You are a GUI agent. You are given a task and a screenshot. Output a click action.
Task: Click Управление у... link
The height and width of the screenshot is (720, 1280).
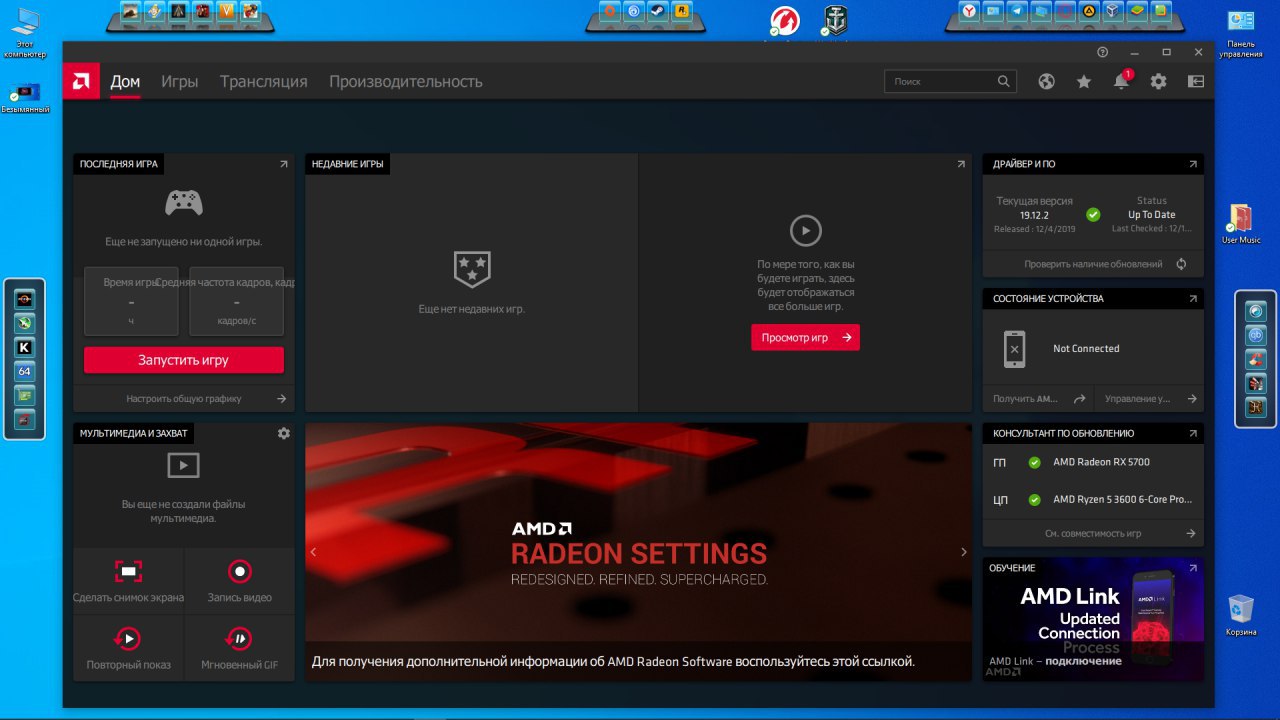tap(1149, 398)
